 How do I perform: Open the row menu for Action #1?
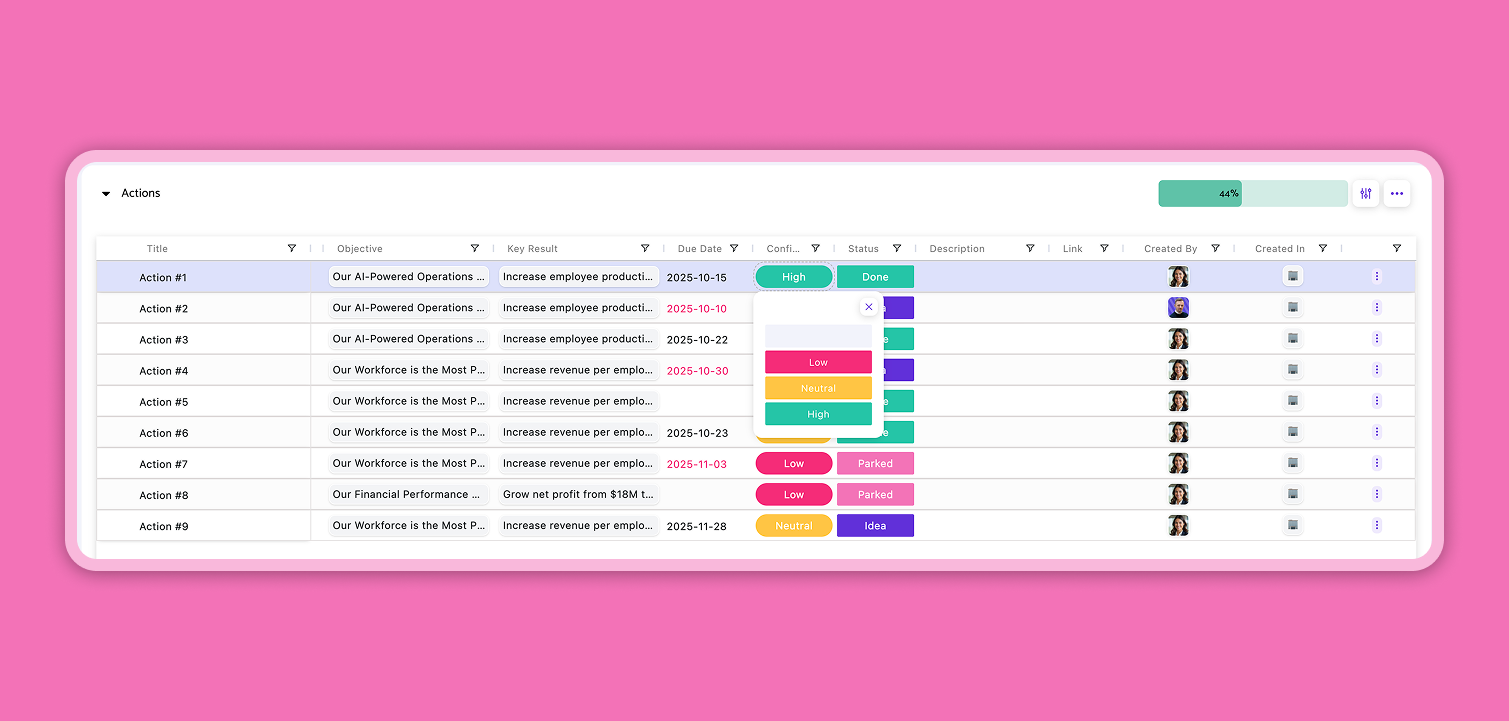click(x=1377, y=277)
